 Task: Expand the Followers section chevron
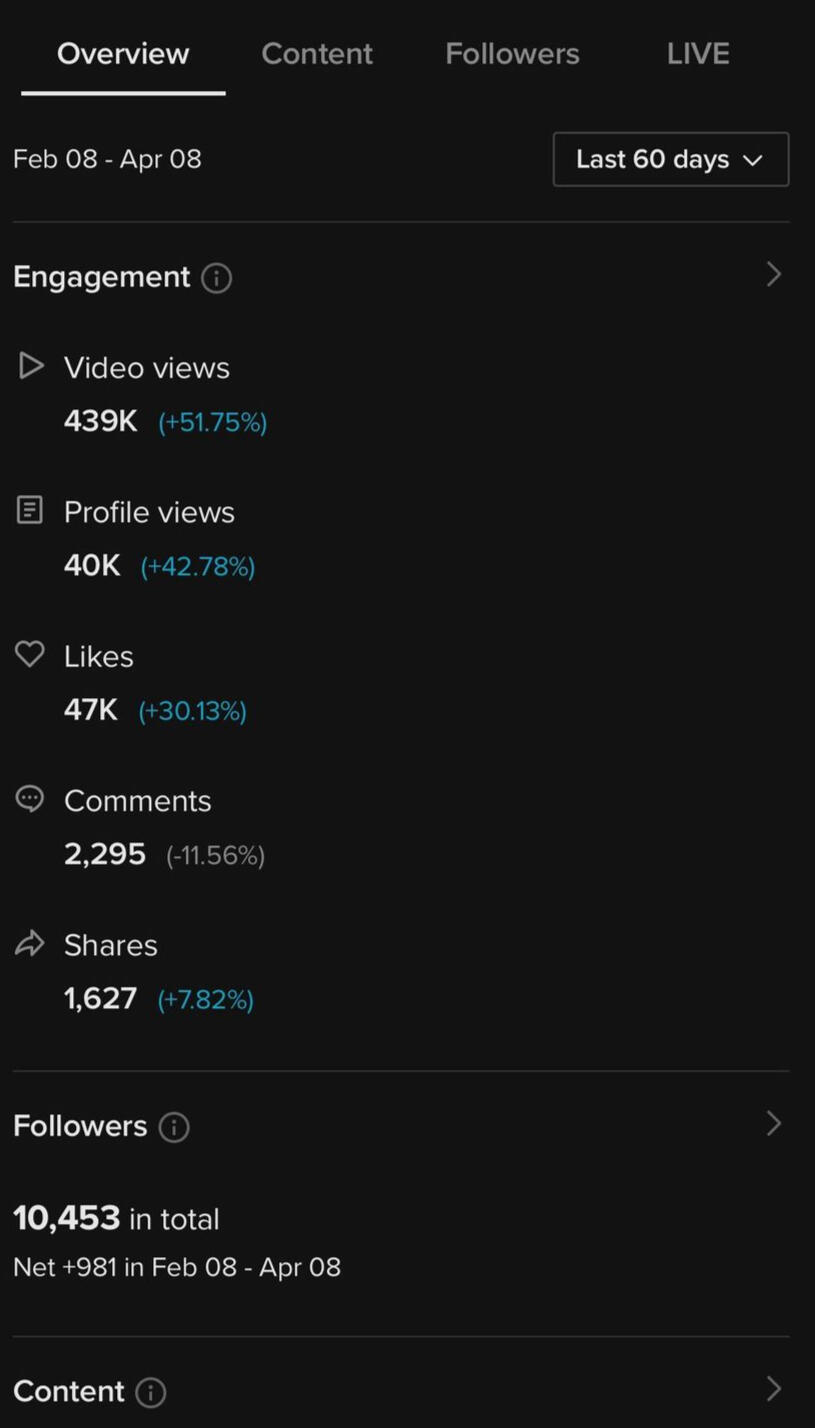pos(773,1124)
